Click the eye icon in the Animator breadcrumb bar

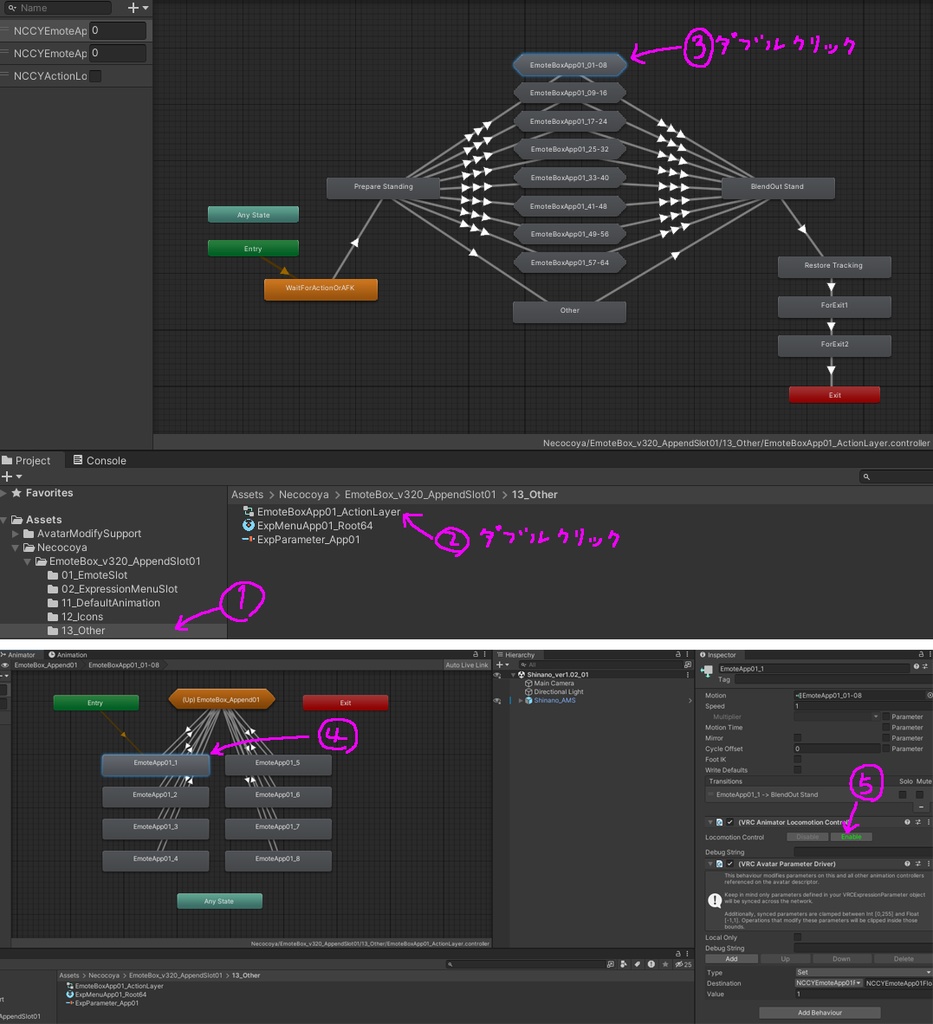tap(5, 667)
